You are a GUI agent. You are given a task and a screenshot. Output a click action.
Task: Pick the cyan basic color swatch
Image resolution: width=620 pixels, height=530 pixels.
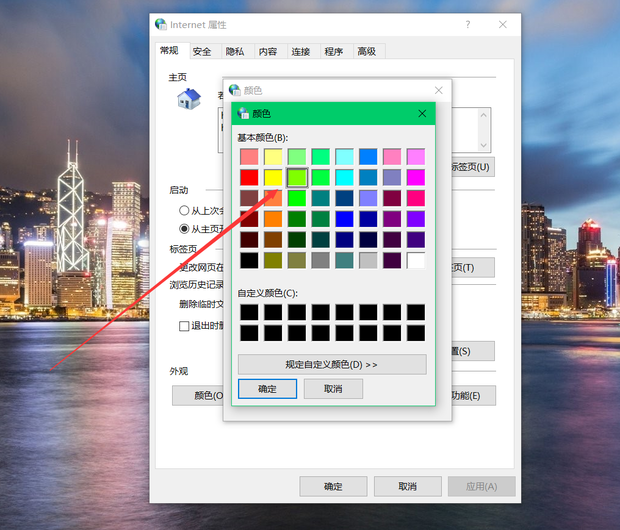tap(344, 178)
